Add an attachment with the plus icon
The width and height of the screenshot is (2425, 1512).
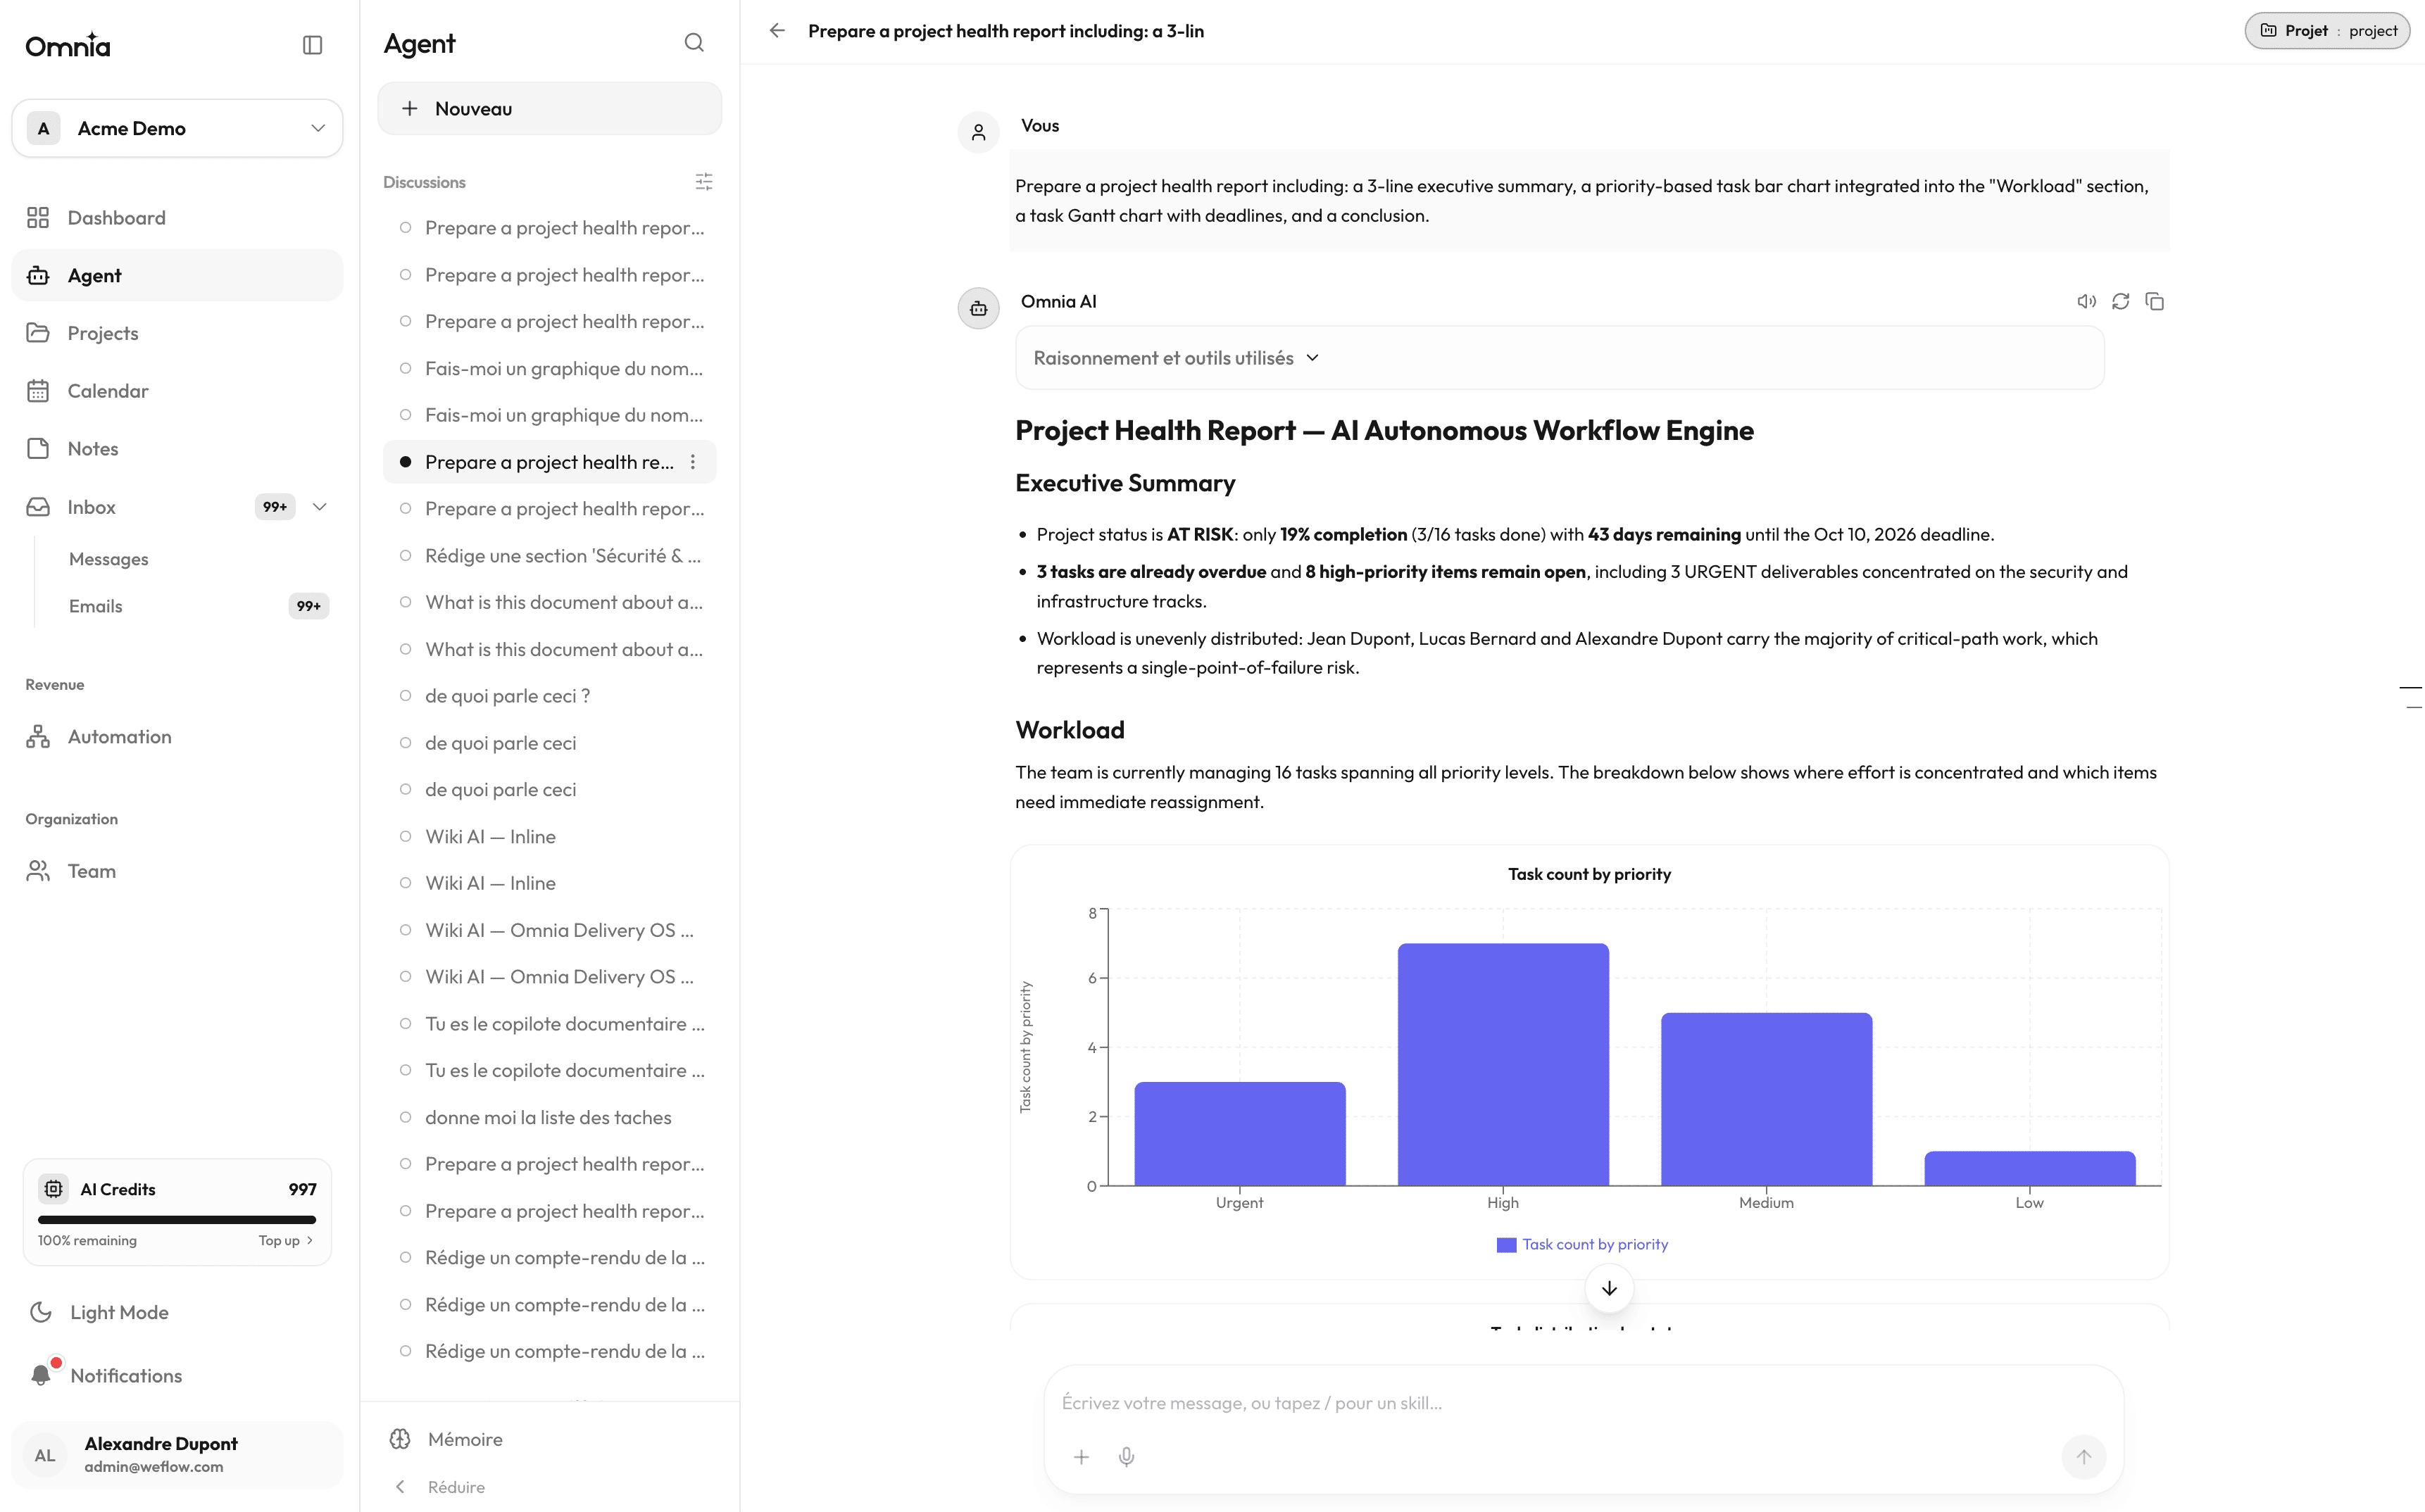(1081, 1457)
